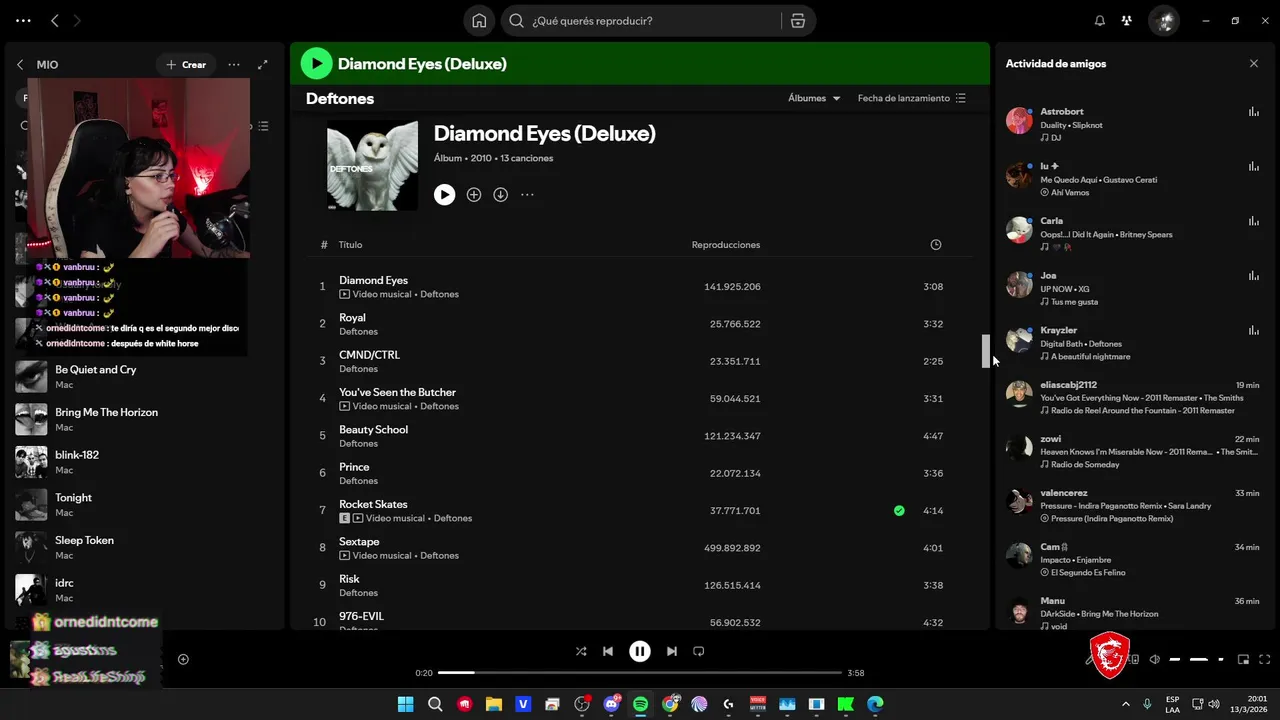The image size is (1280, 720).
Task: Open Digital Bath • Deftones in friend activity
Action: coord(1081,344)
